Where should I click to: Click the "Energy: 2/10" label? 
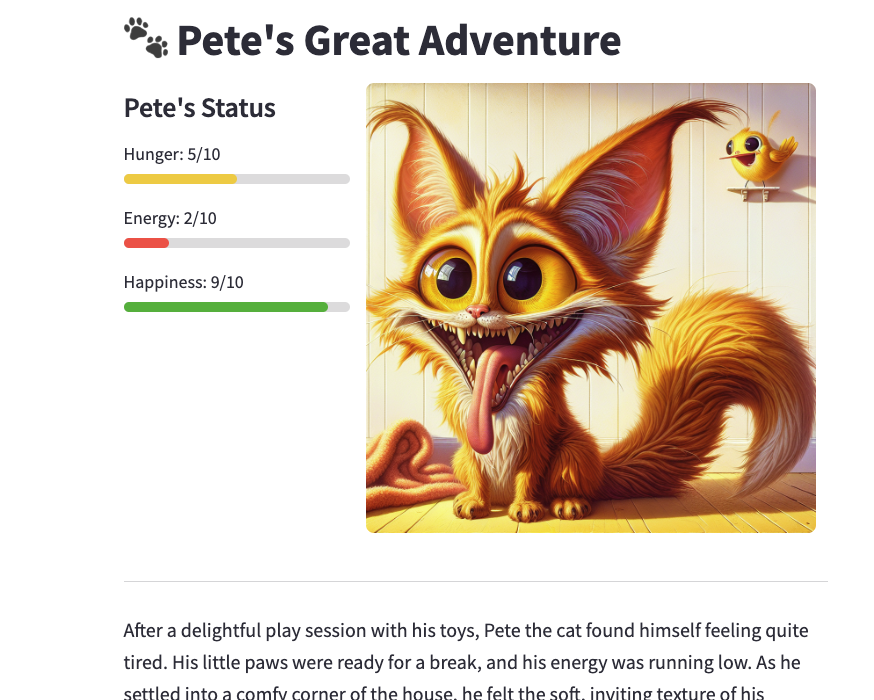tap(170, 218)
